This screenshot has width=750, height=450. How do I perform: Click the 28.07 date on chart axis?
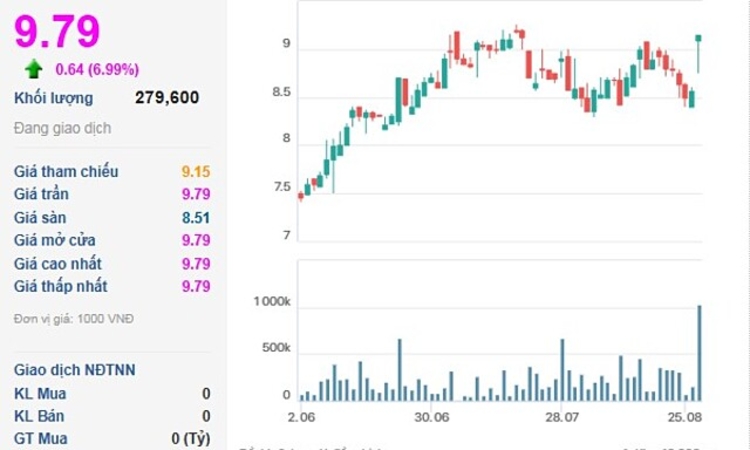(x=562, y=416)
